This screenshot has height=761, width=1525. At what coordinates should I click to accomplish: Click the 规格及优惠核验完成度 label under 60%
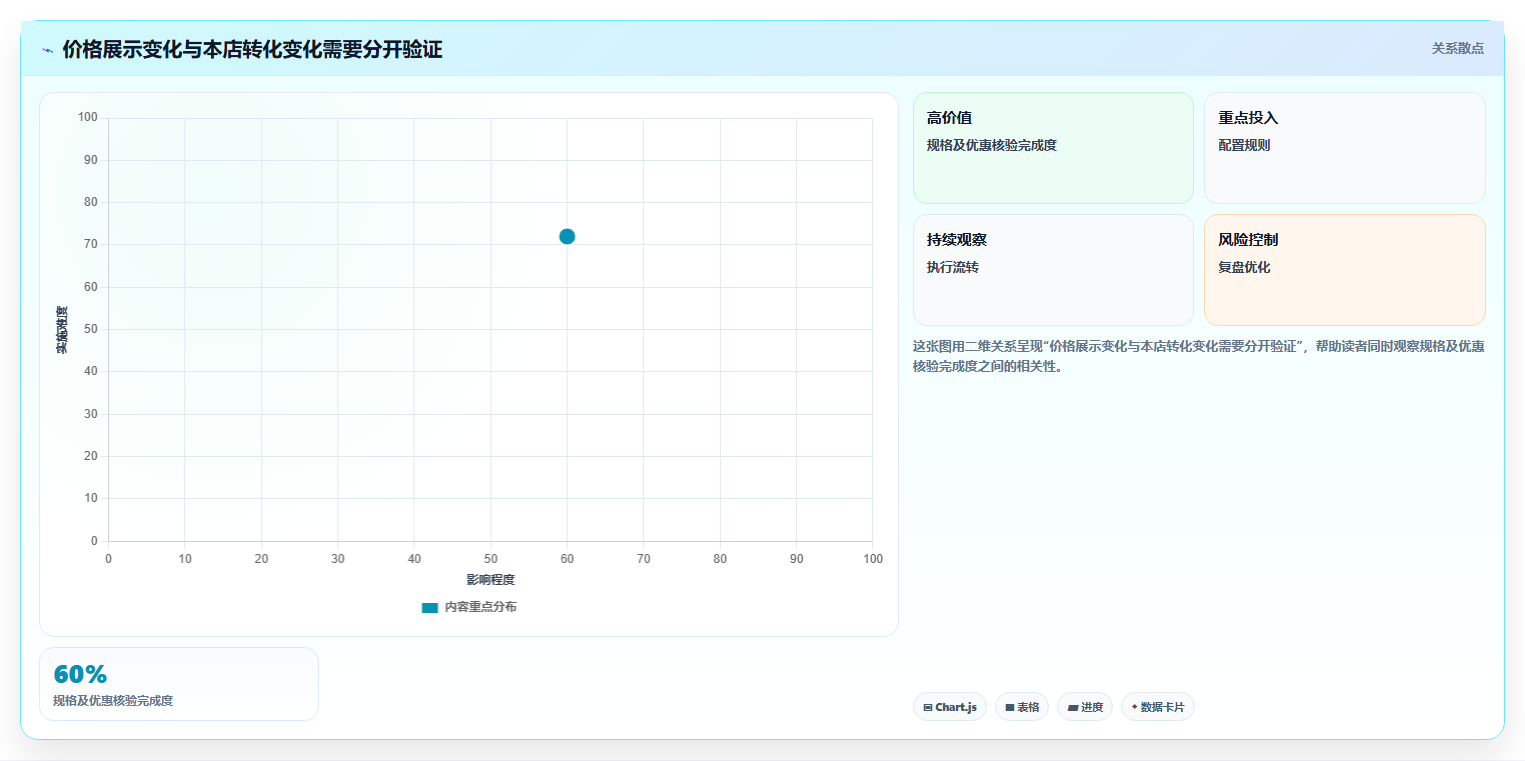(x=113, y=701)
